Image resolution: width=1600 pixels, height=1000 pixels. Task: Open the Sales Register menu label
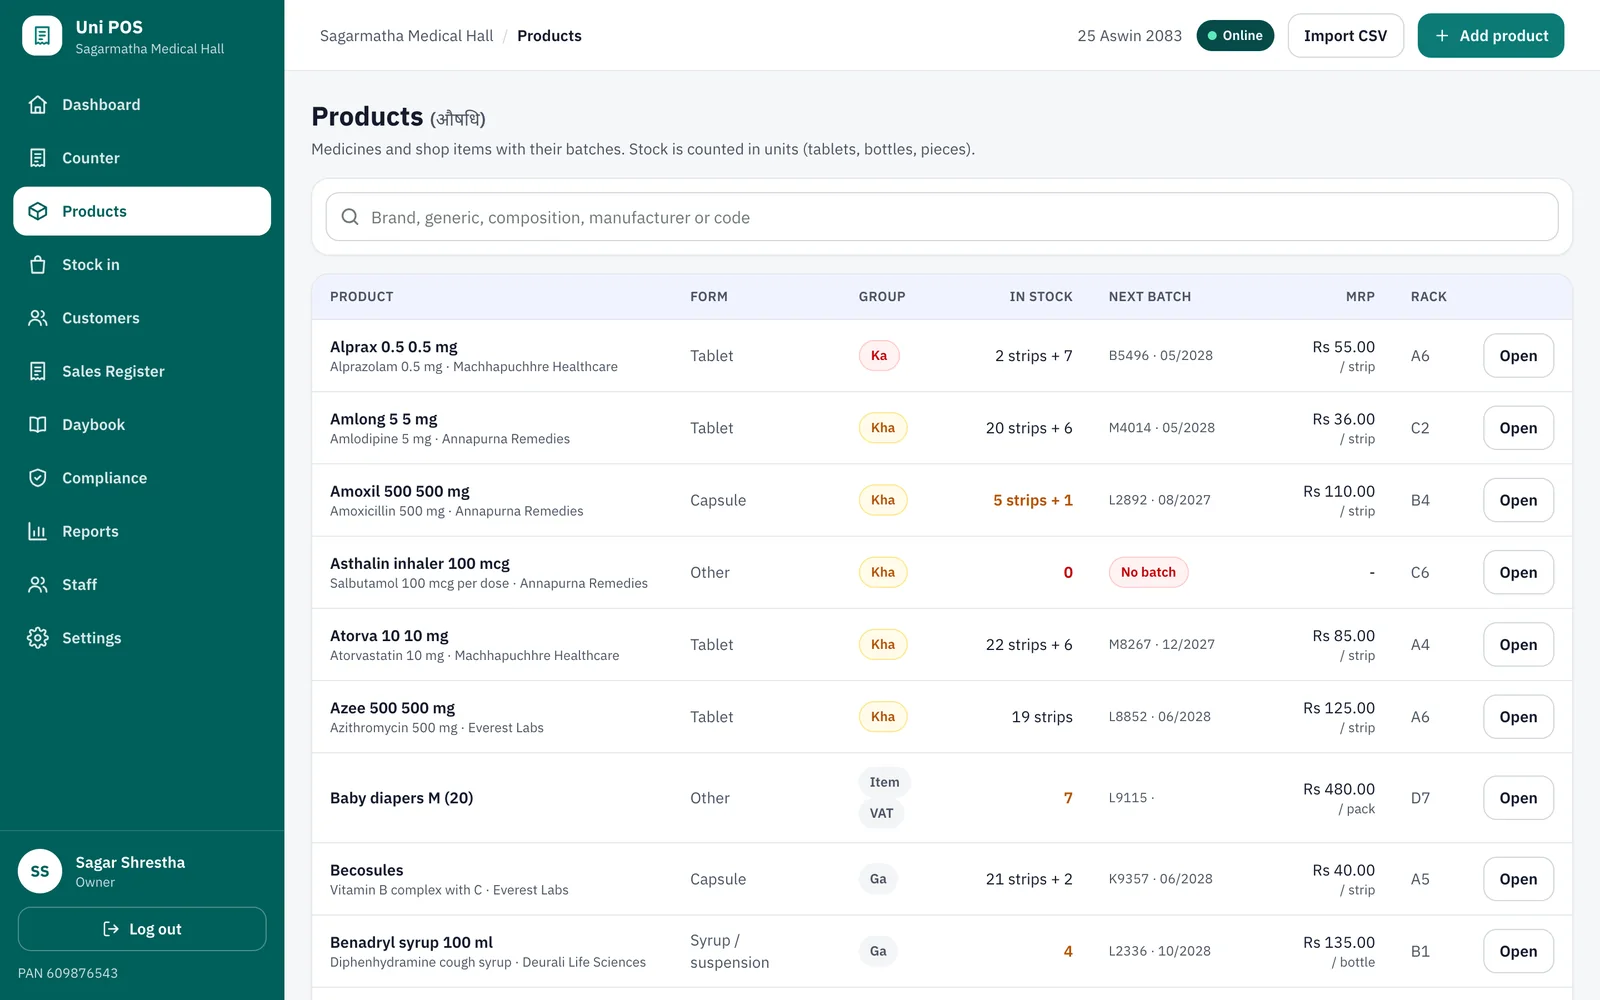coord(113,371)
